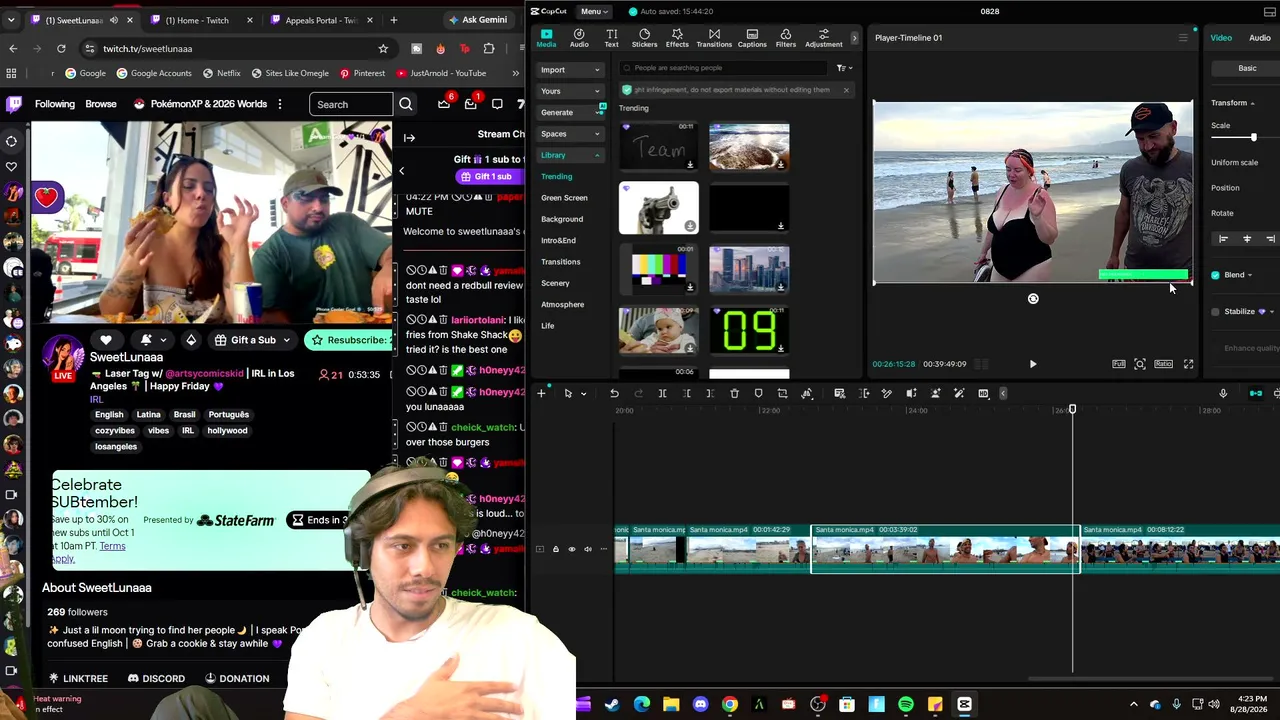This screenshot has width=1280, height=720.
Task: Collapse the Stream Chat panel arrow
Action: (x=409, y=137)
